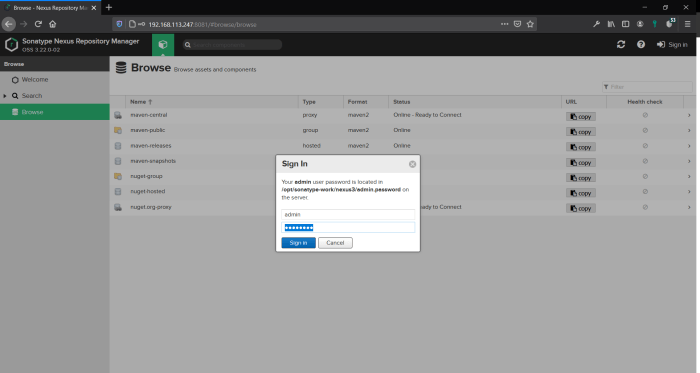The height and width of the screenshot is (373, 700).
Task: Click maven-public group repository icon
Action: [118, 130]
